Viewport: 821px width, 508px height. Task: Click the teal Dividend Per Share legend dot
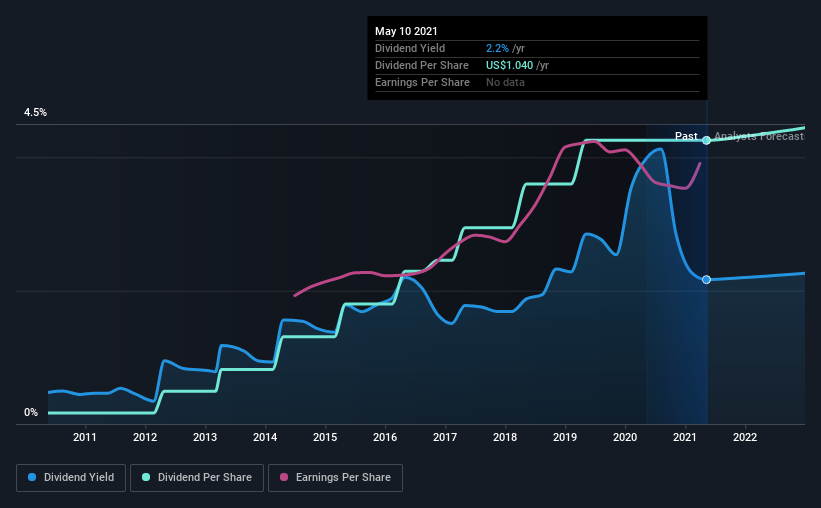146,477
